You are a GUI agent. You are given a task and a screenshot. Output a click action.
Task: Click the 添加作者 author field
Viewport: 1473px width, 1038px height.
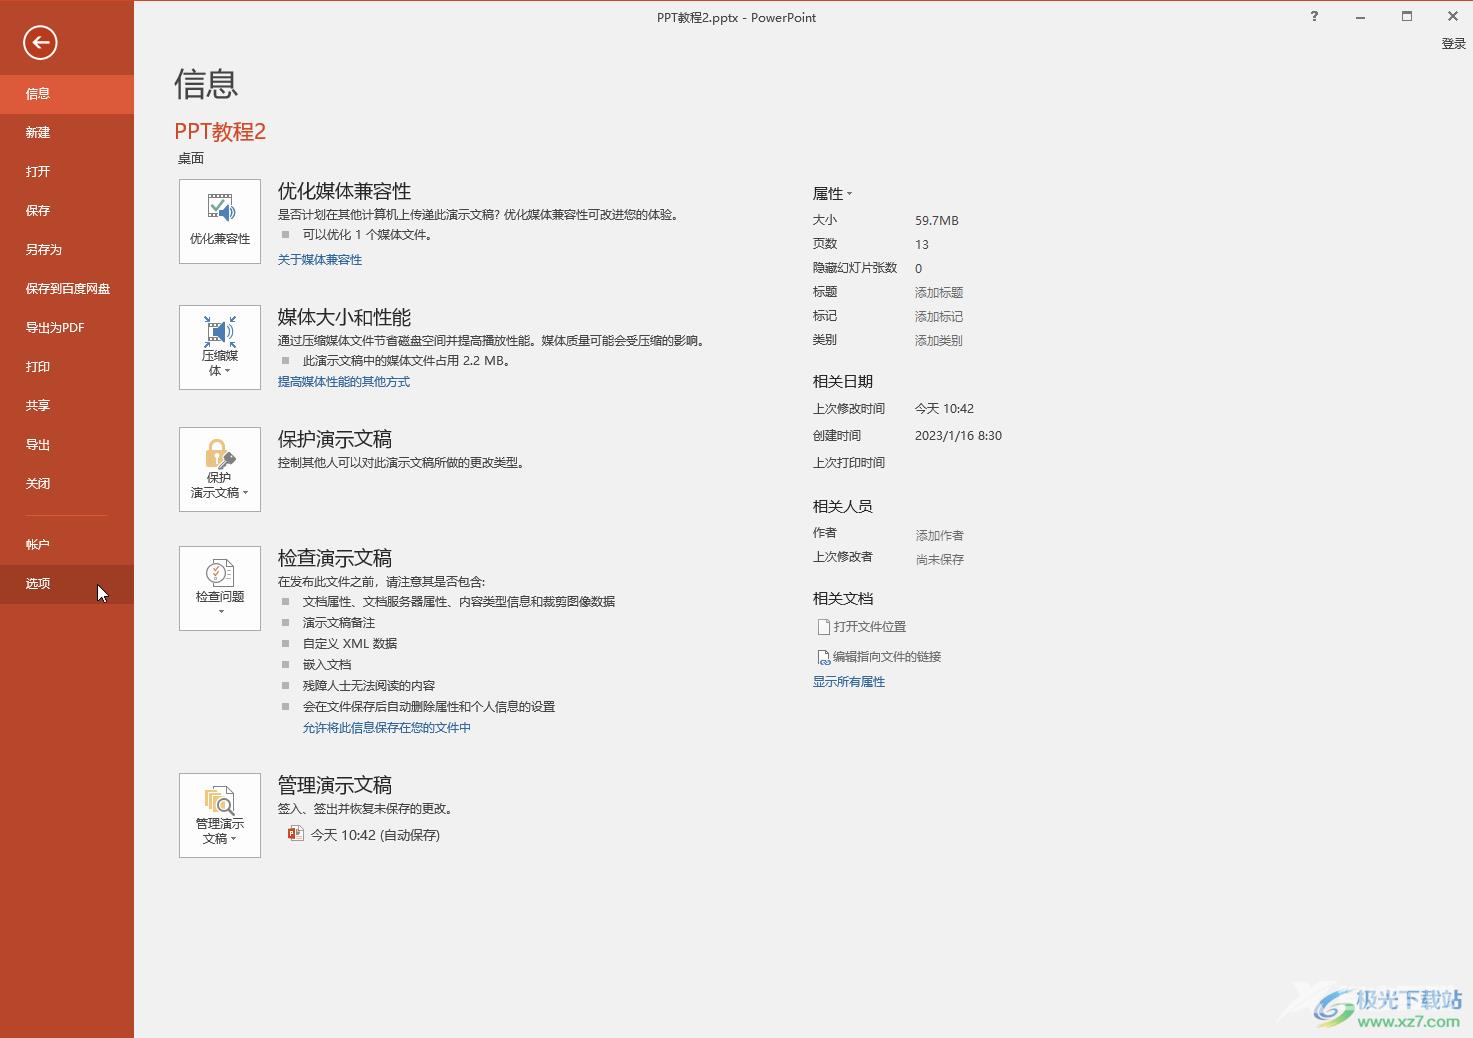tap(940, 536)
